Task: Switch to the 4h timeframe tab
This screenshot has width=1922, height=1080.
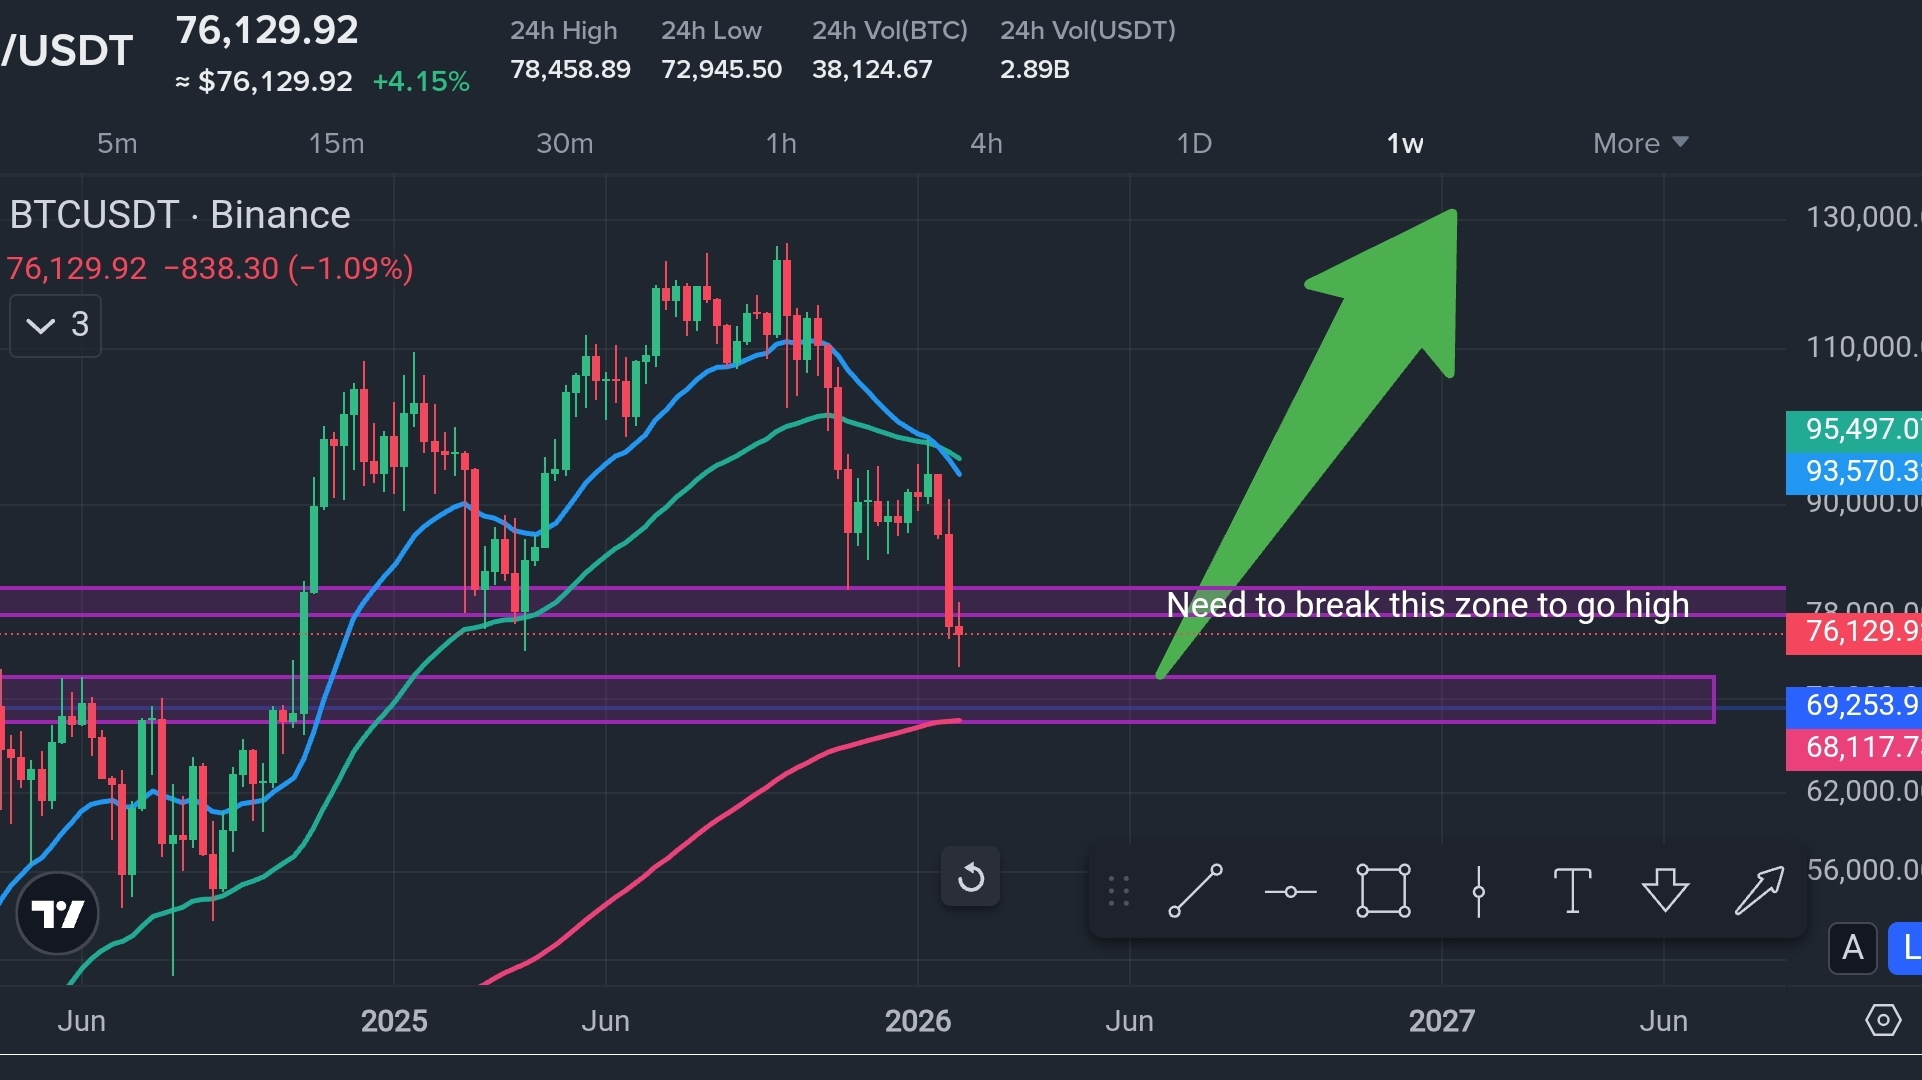Action: click(986, 143)
